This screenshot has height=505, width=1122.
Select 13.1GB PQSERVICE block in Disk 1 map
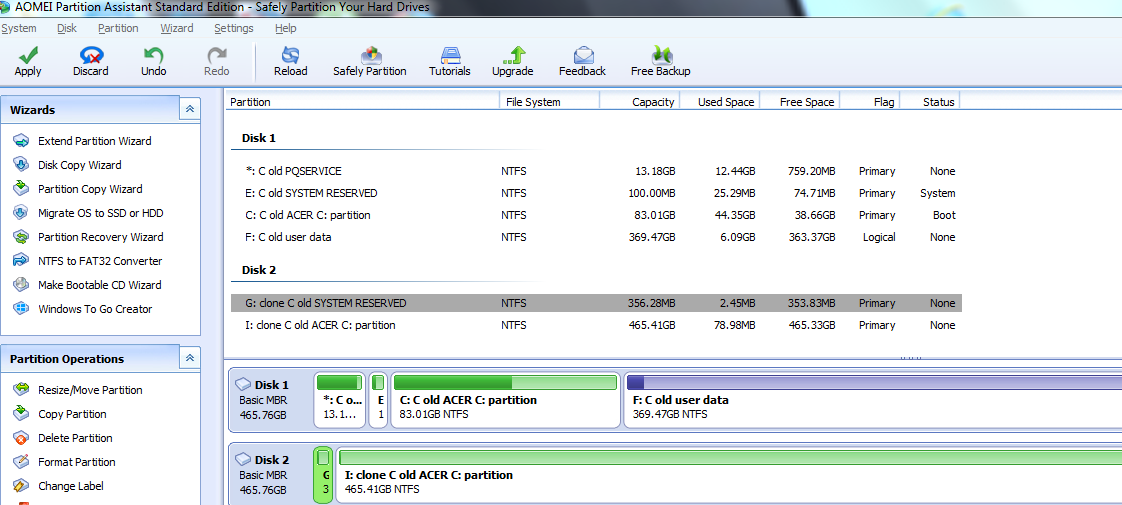click(340, 400)
